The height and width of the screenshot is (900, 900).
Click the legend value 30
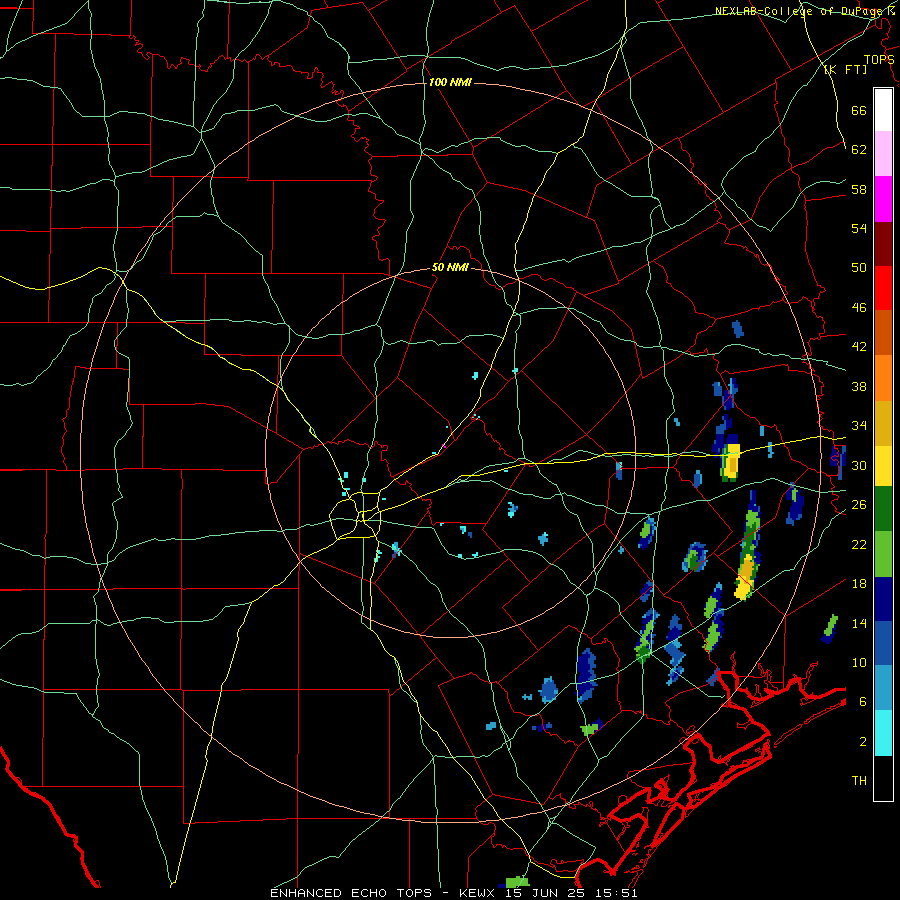click(x=859, y=465)
